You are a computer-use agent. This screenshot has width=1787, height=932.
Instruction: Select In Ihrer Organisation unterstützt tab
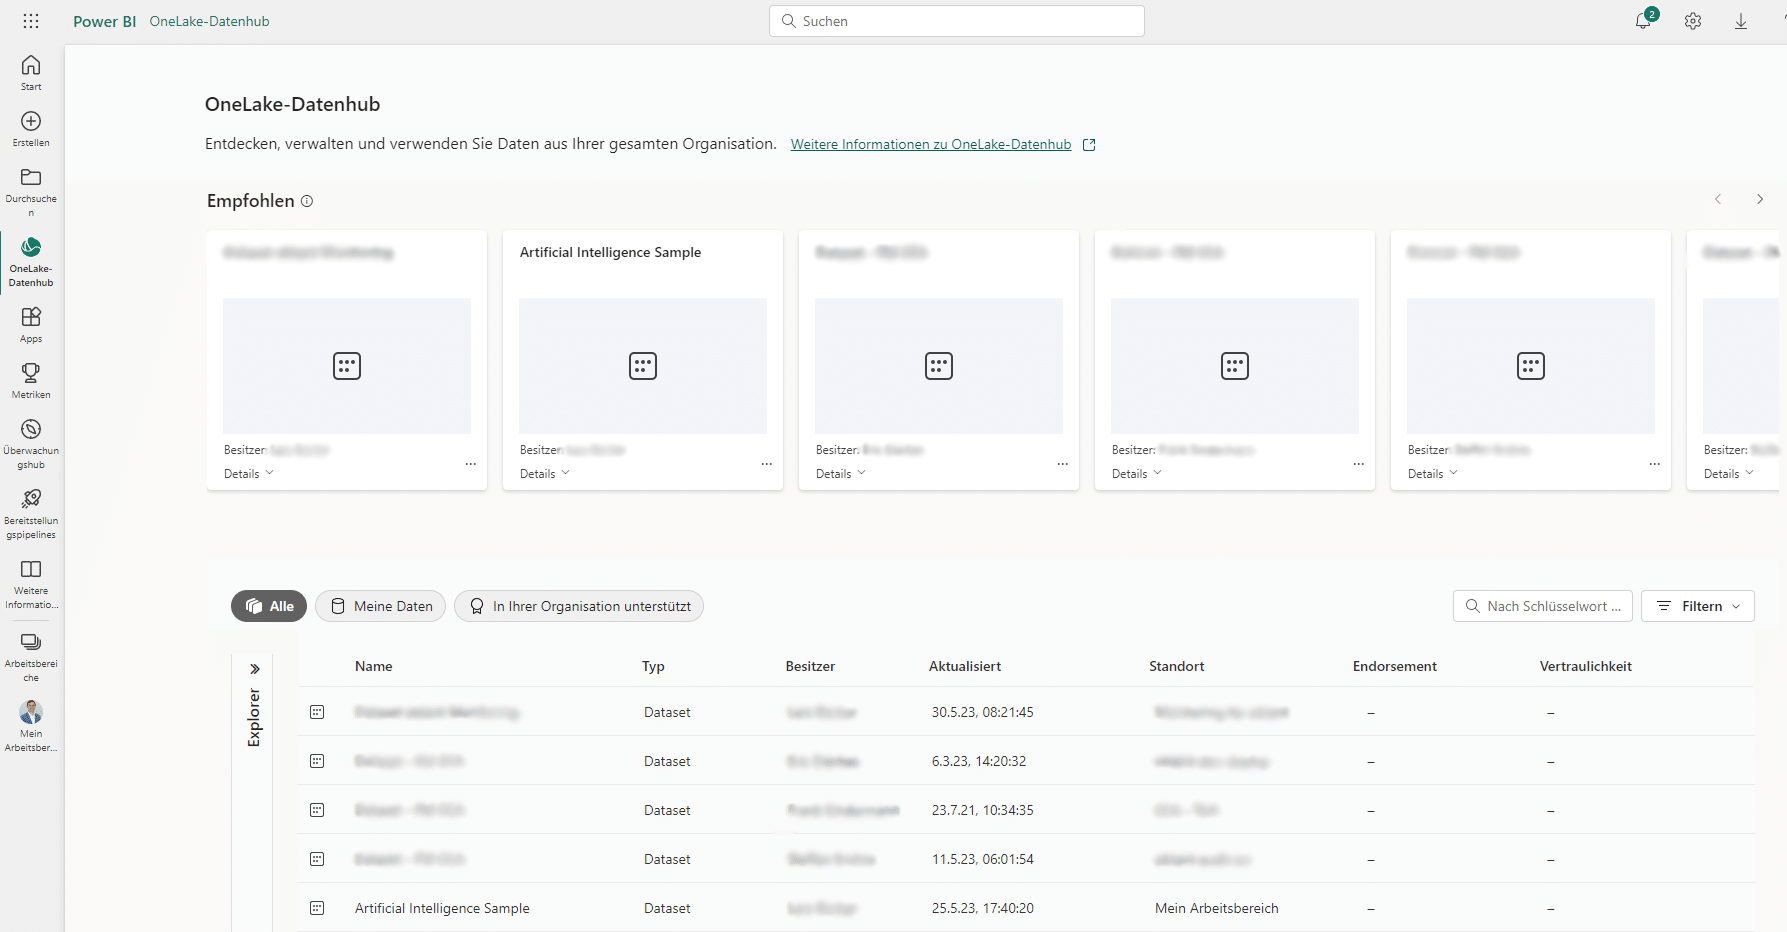point(579,606)
